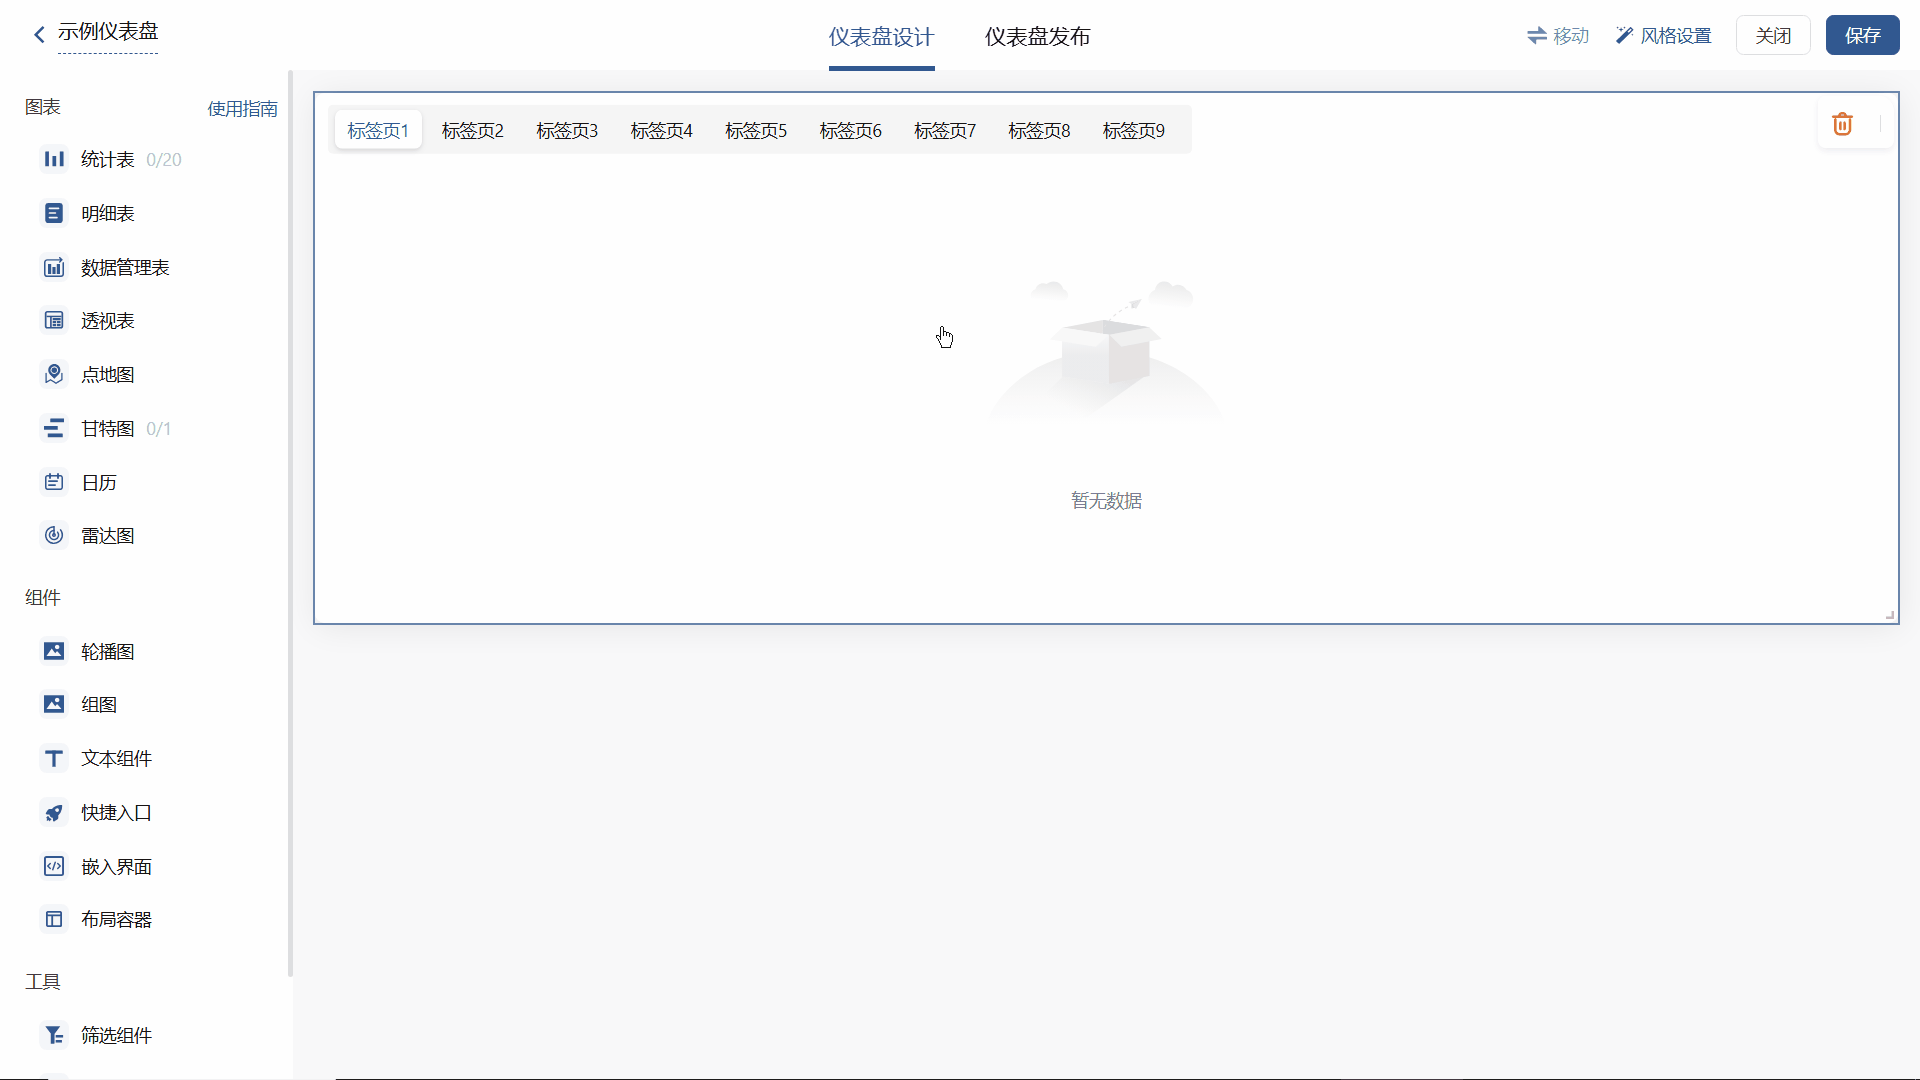Switch to the 仪表盘设计 tab
The image size is (1920, 1080).
coord(881,37)
